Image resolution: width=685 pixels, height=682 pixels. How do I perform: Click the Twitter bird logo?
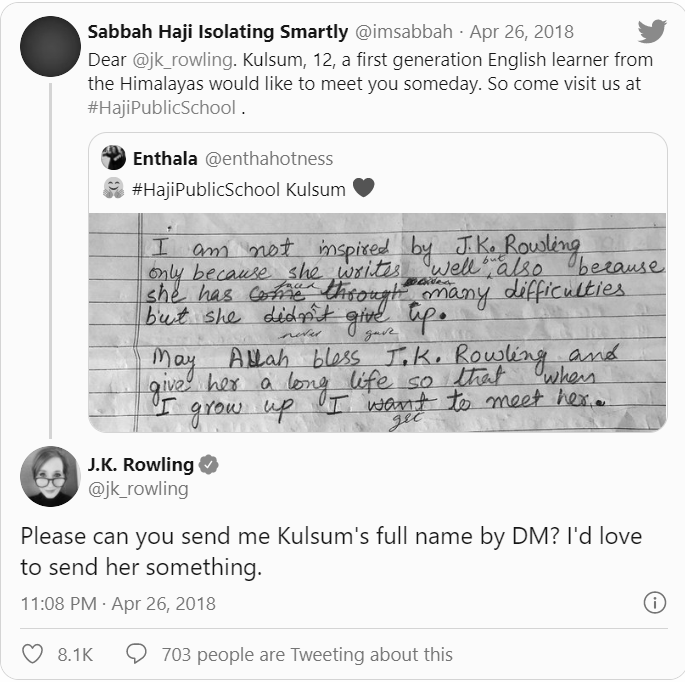(x=652, y=31)
